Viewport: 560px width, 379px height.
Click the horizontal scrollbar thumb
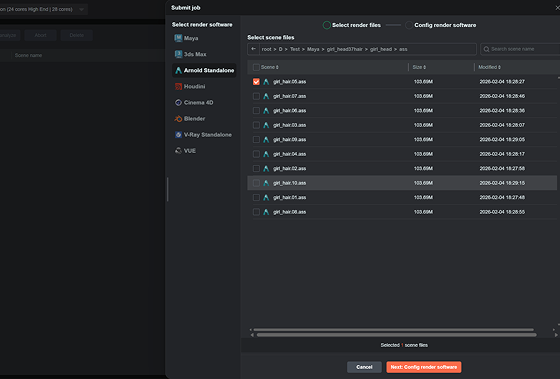pyautogui.click(x=396, y=335)
